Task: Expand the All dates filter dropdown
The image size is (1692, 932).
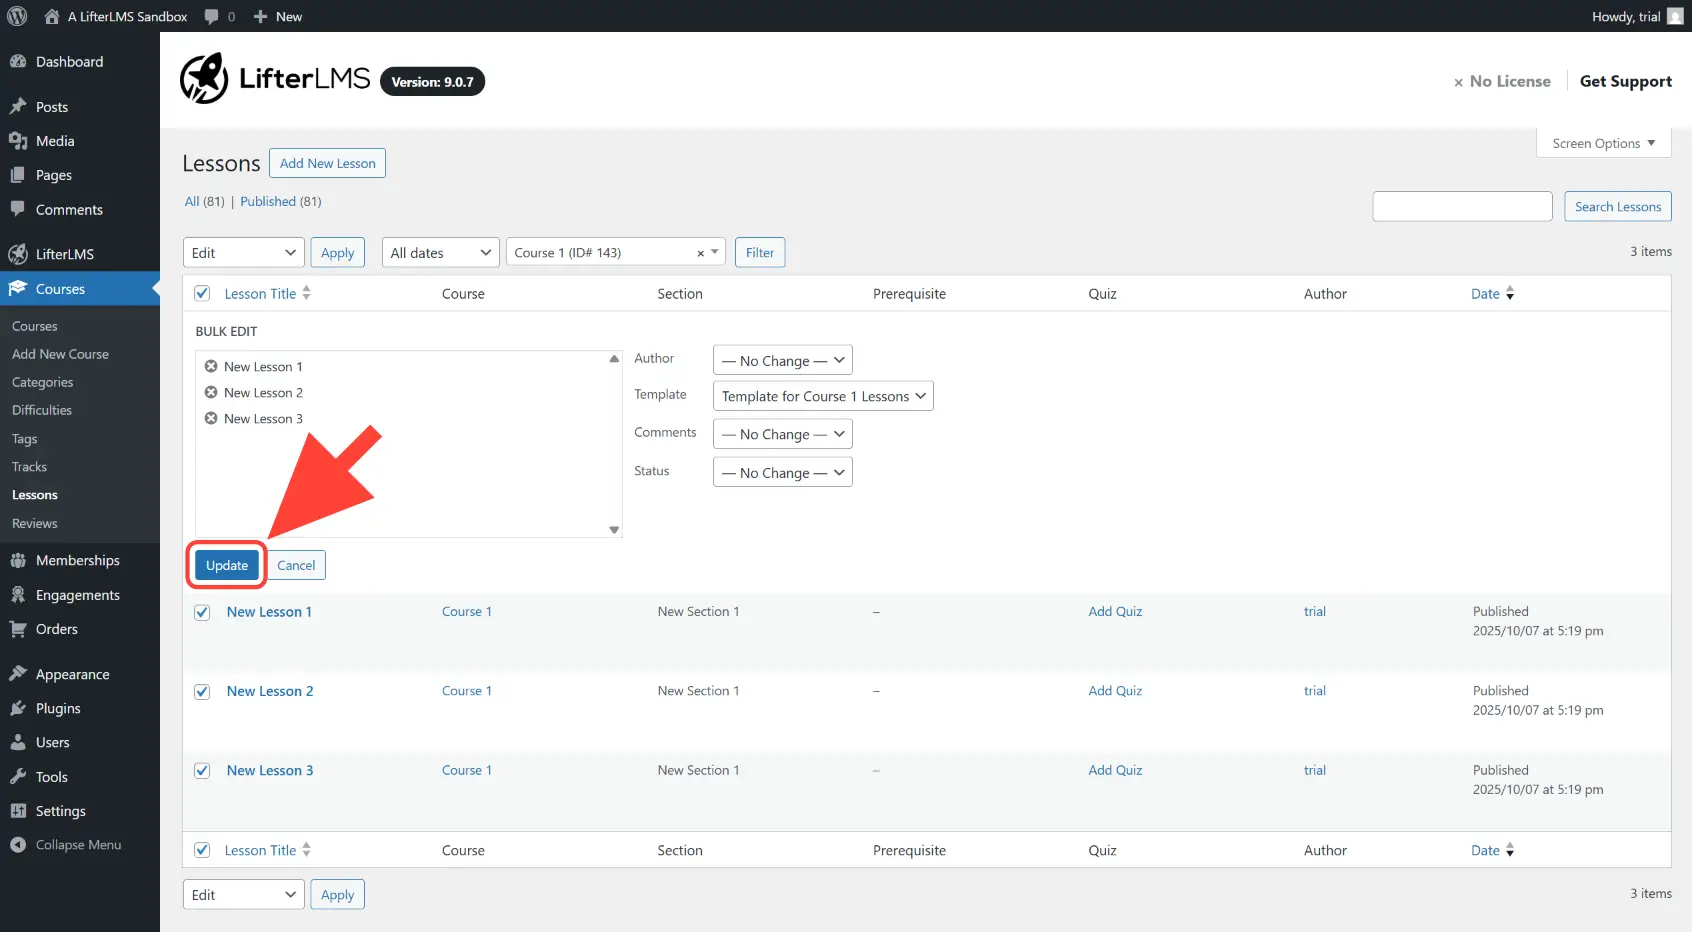Action: tap(440, 253)
